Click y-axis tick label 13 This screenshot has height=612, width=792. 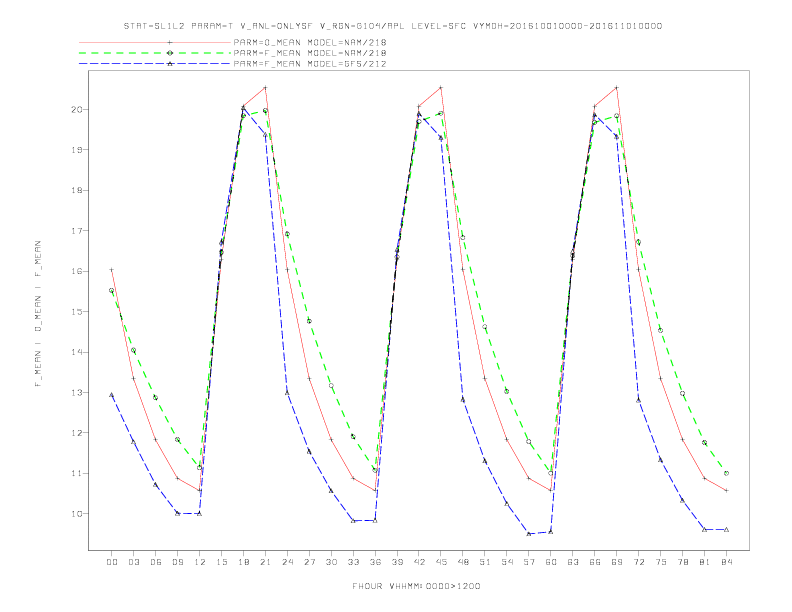pos(77,392)
